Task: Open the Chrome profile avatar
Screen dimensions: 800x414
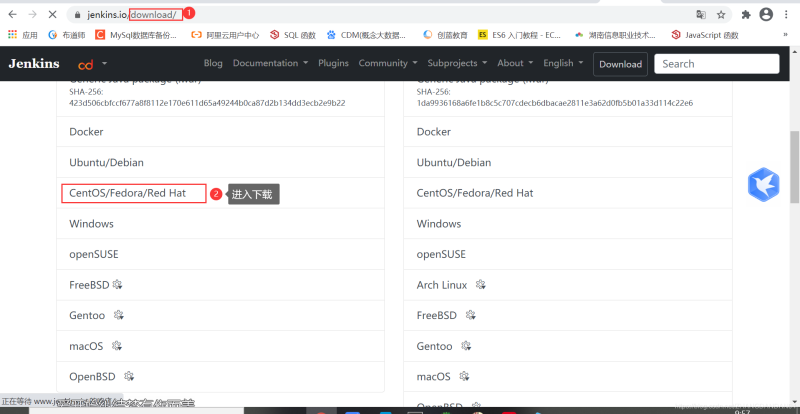Action: click(x=766, y=15)
